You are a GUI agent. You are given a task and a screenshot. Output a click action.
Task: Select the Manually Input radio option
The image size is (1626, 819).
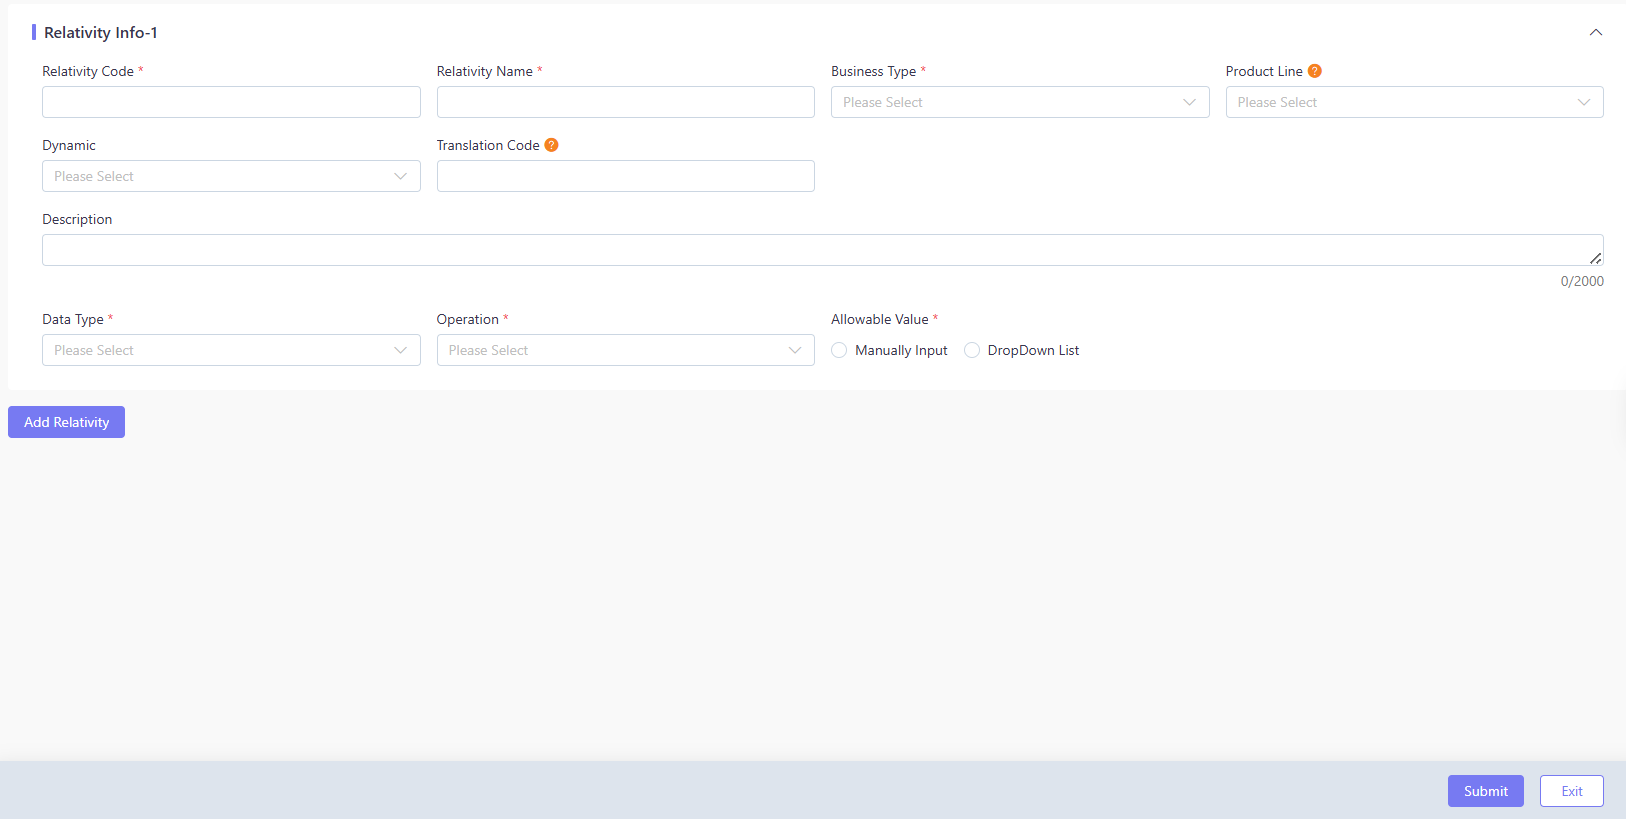point(839,350)
